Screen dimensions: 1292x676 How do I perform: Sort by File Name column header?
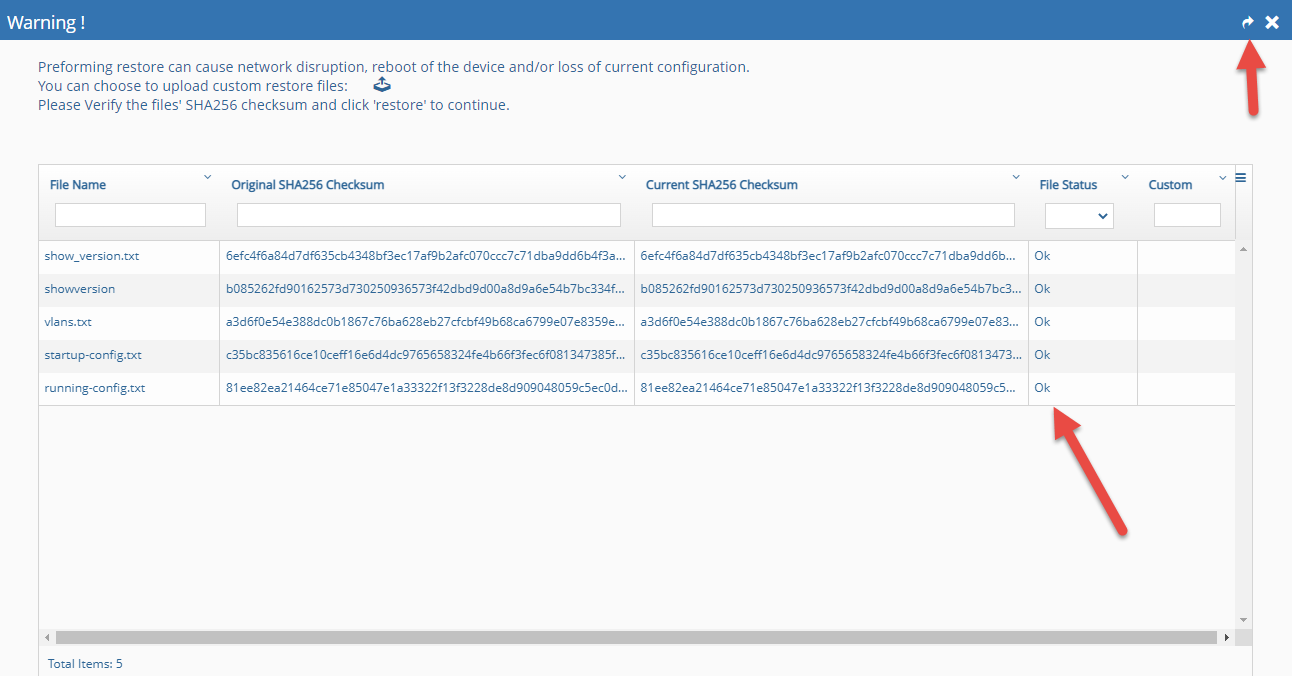point(78,185)
